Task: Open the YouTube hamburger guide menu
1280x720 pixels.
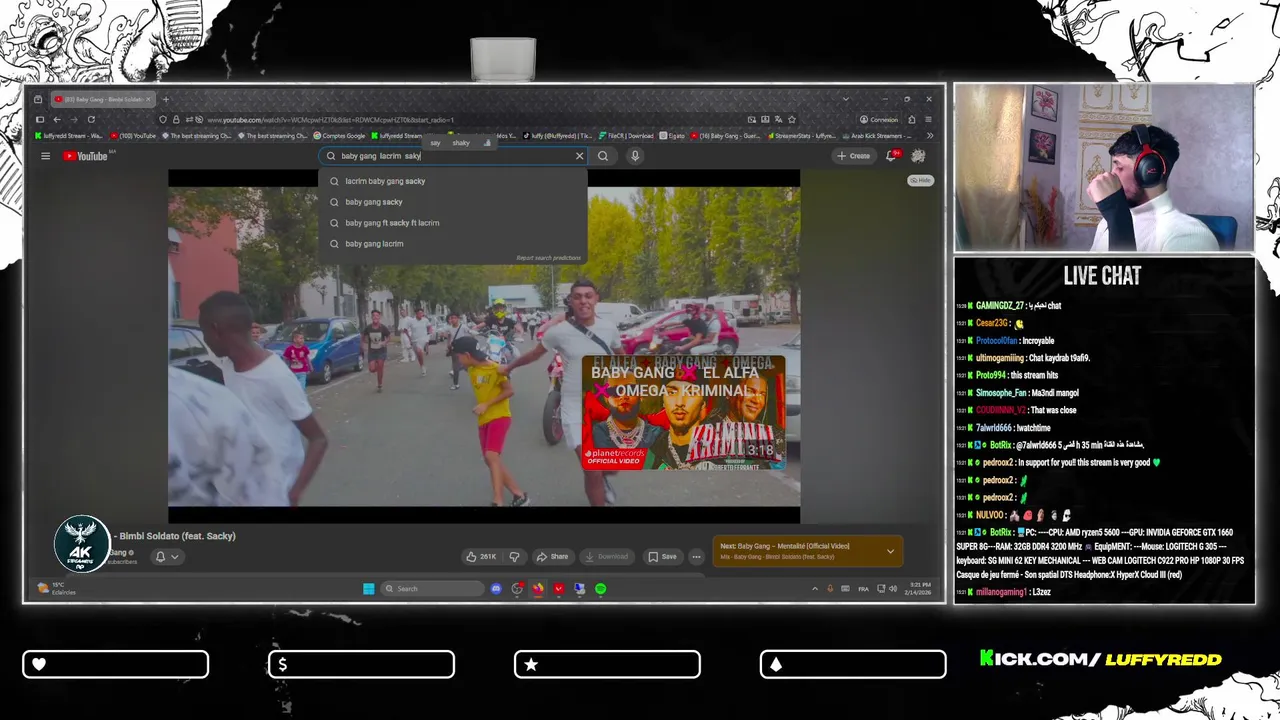Action: (x=45, y=156)
